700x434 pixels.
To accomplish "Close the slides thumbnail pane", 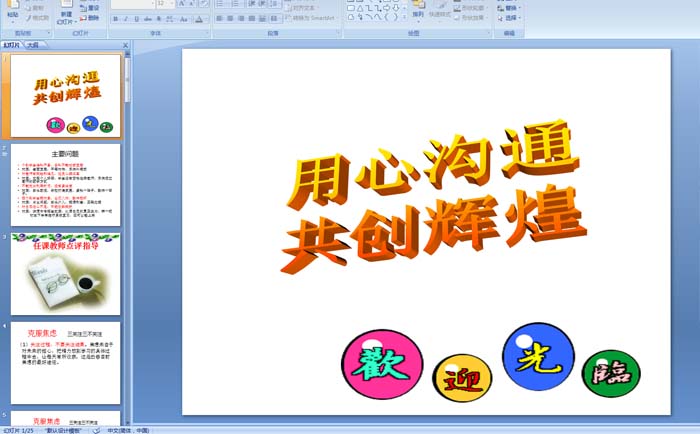I will pyautogui.click(x=125, y=45).
